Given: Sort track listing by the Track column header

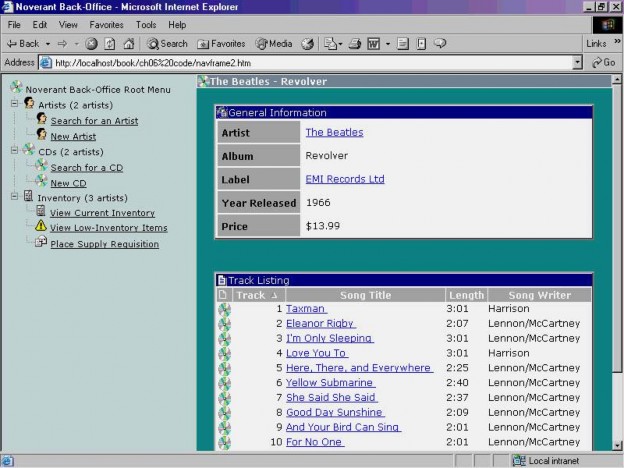Looking at the screenshot, I should click(251, 295).
